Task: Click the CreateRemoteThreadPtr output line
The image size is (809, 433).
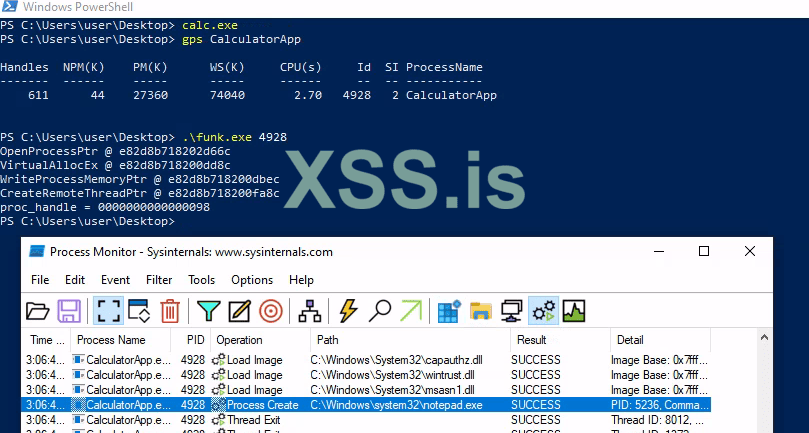Action: pyautogui.click(x=140, y=193)
